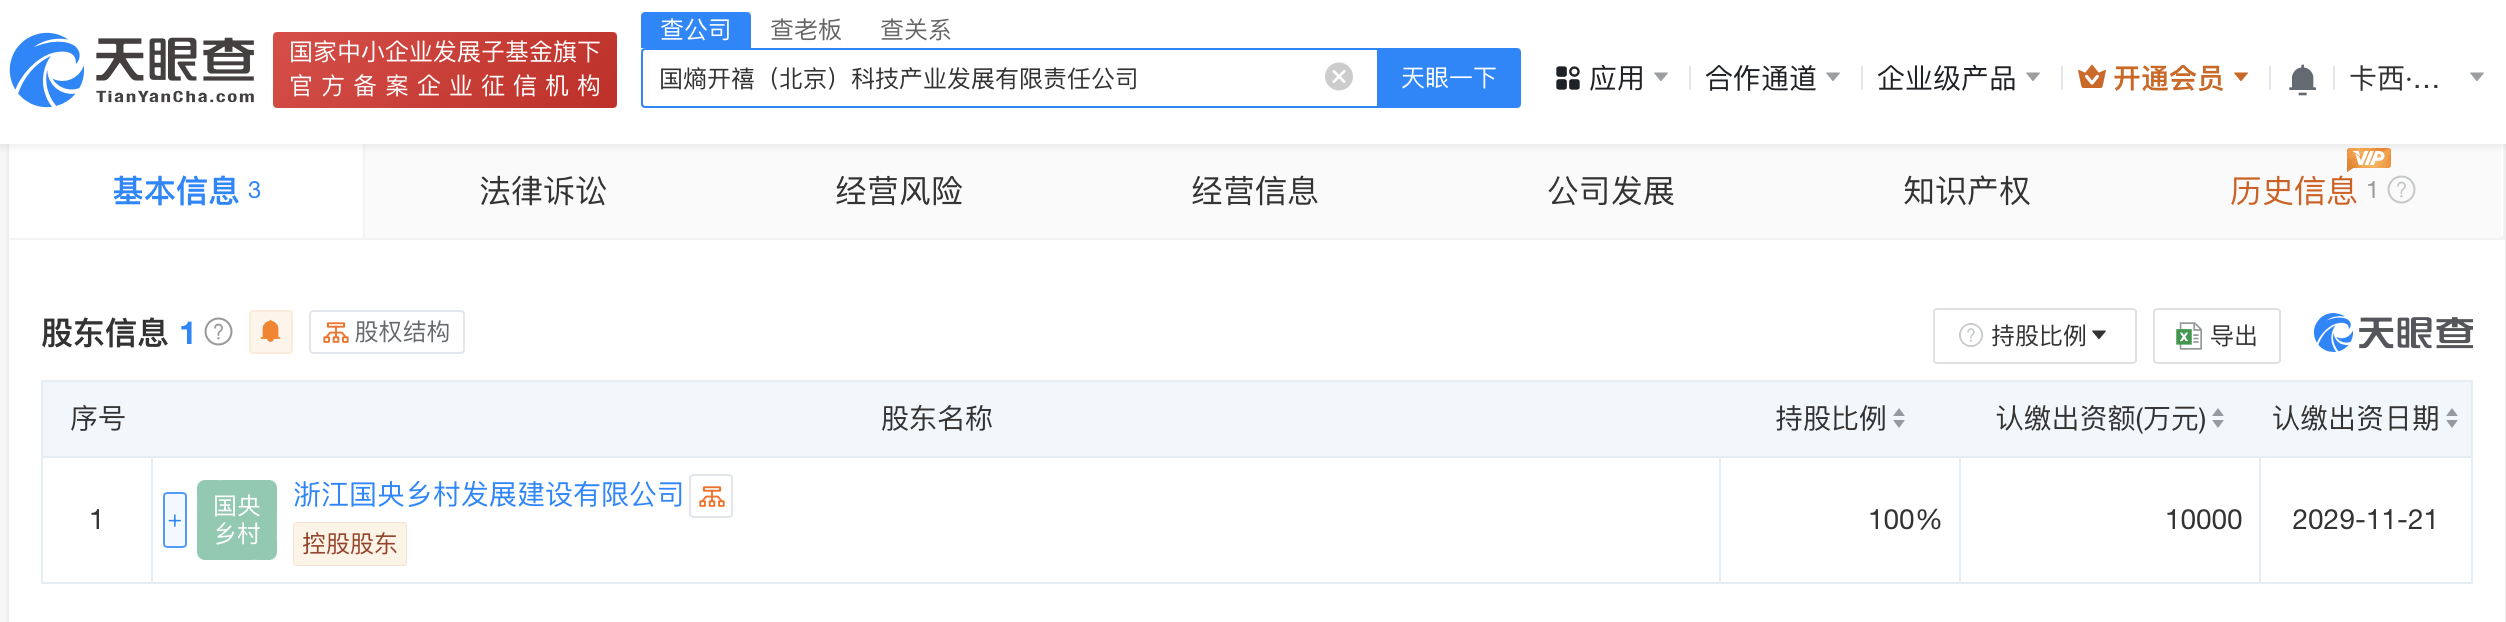Viewport: 2506px width, 622px height.
Task: Sort by 认缴出资日期 column
Action: (2452, 419)
